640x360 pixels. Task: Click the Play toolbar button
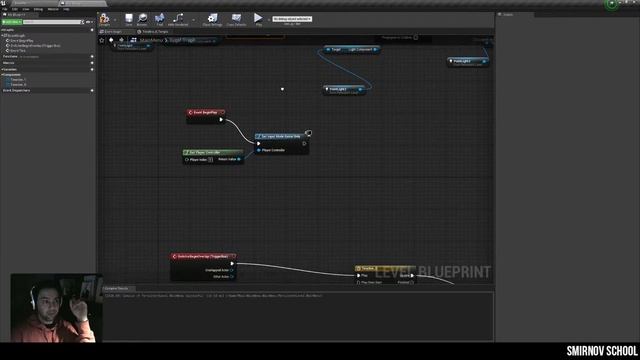[258, 19]
